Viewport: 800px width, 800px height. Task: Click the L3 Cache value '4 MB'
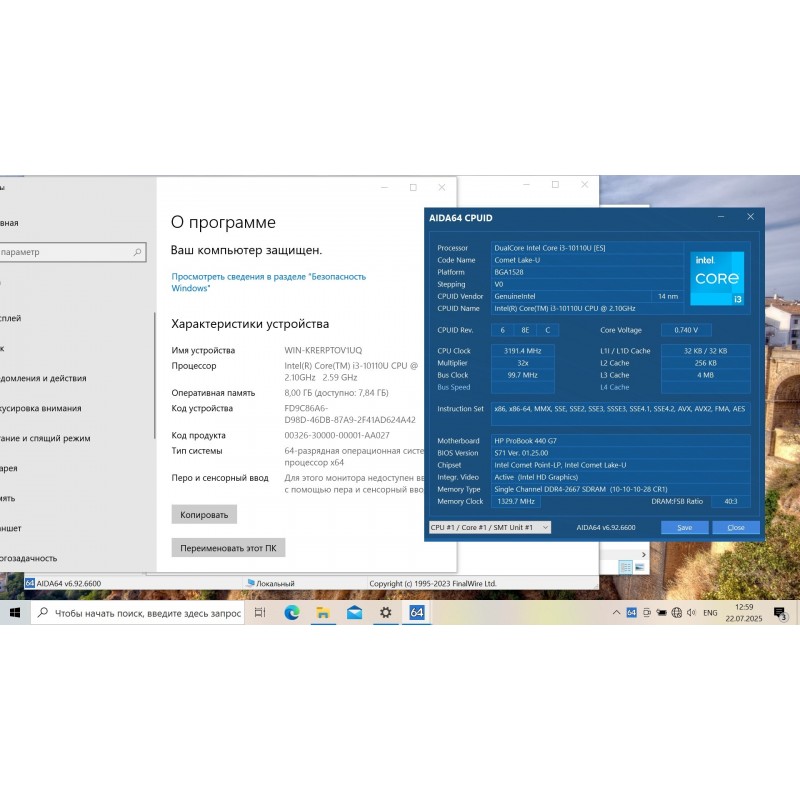[706, 376]
